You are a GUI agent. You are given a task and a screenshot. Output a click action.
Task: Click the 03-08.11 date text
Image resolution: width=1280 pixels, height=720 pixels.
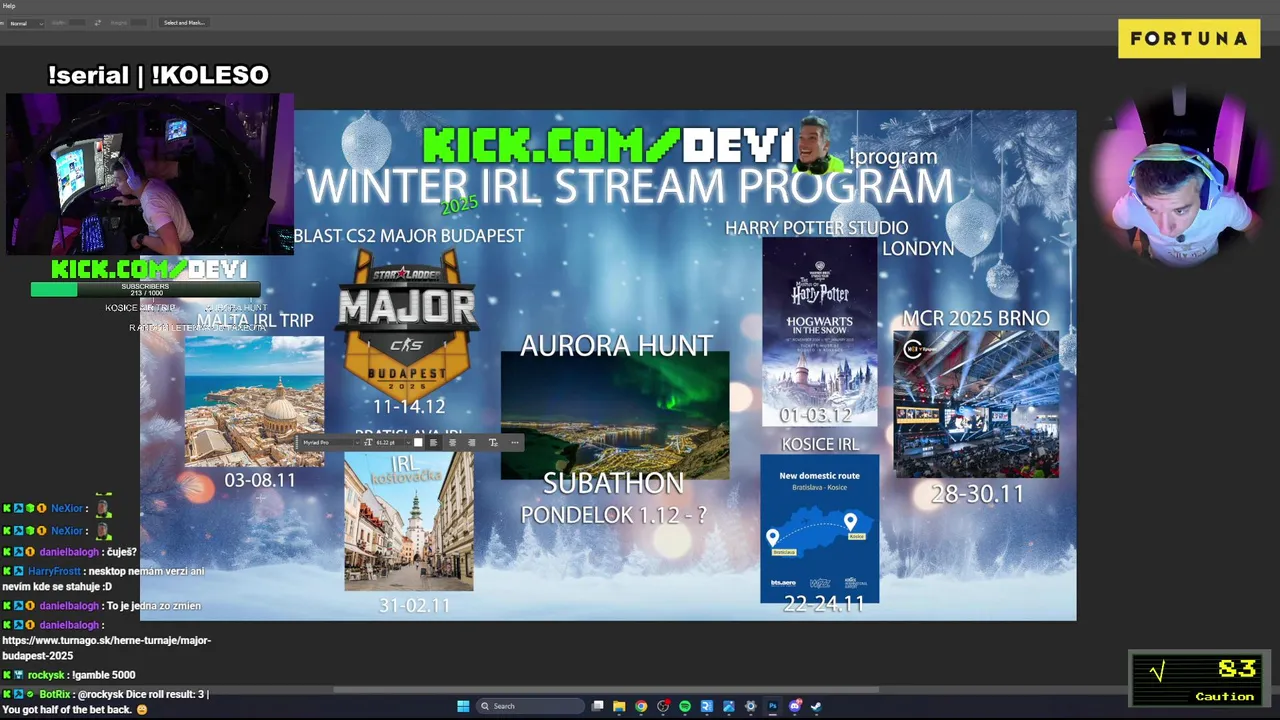pos(260,480)
